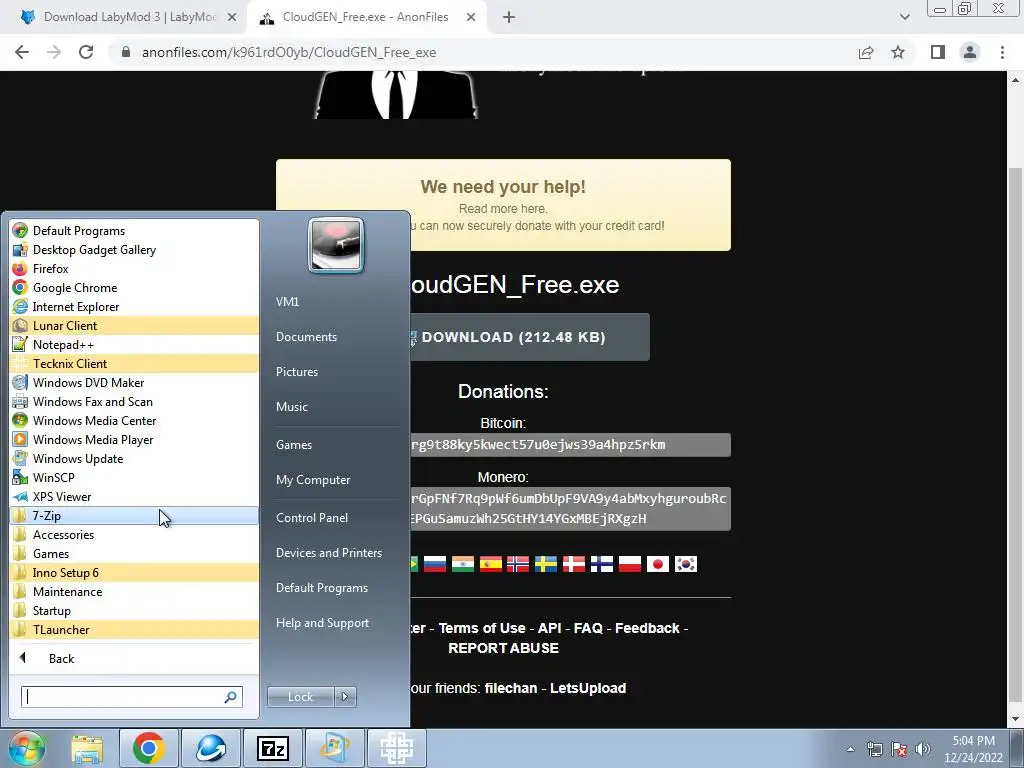1024x768 pixels.
Task: Open Default Programs in the programs list
Action: coord(135,231)
